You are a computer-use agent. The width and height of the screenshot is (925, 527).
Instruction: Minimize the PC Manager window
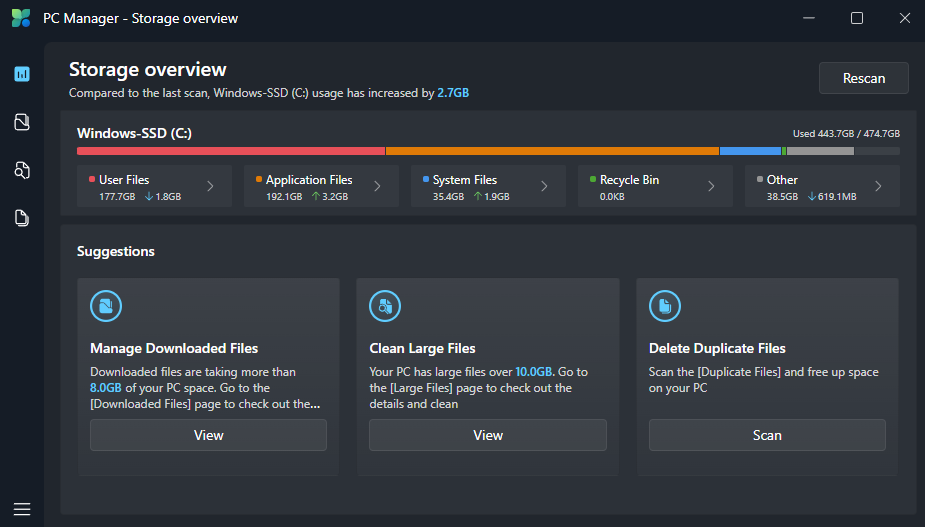coord(809,18)
